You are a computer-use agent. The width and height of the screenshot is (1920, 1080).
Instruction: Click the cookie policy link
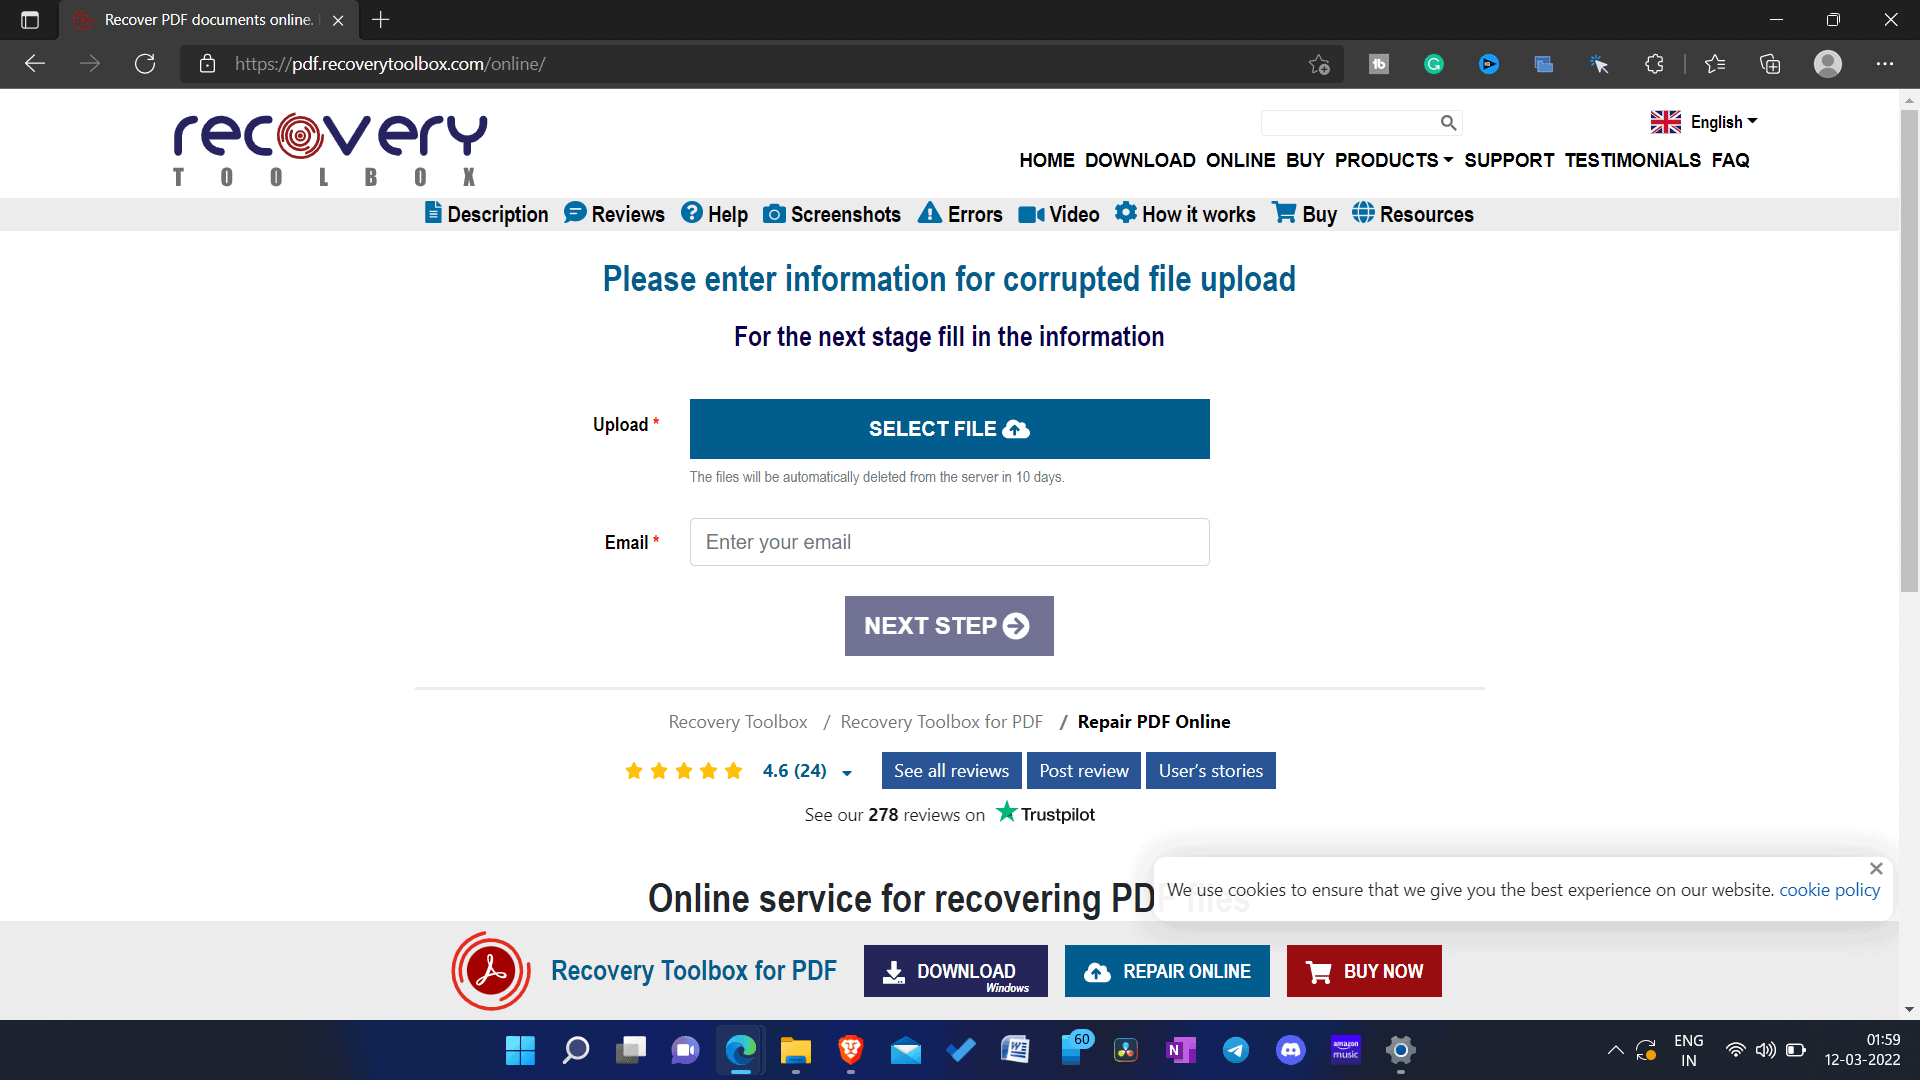point(1830,889)
